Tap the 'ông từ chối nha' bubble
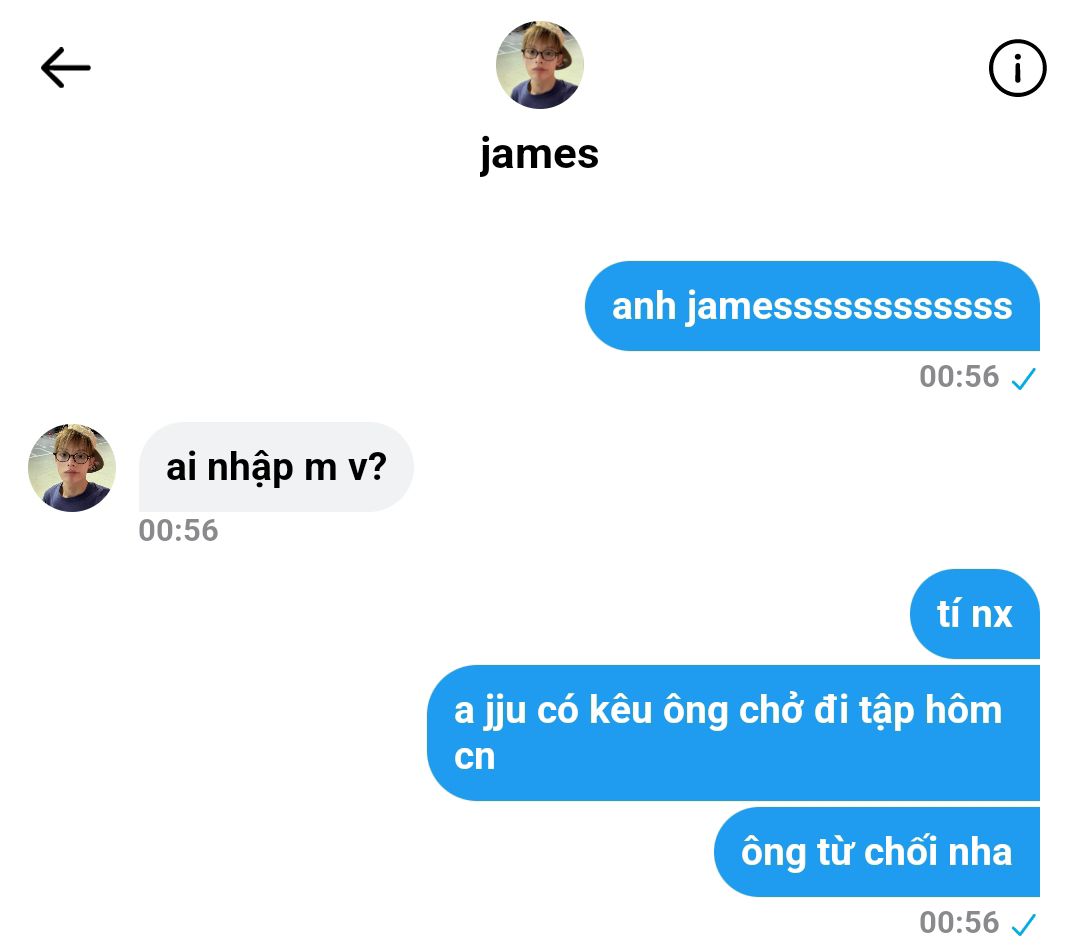This screenshot has width=1080, height=950. click(877, 852)
